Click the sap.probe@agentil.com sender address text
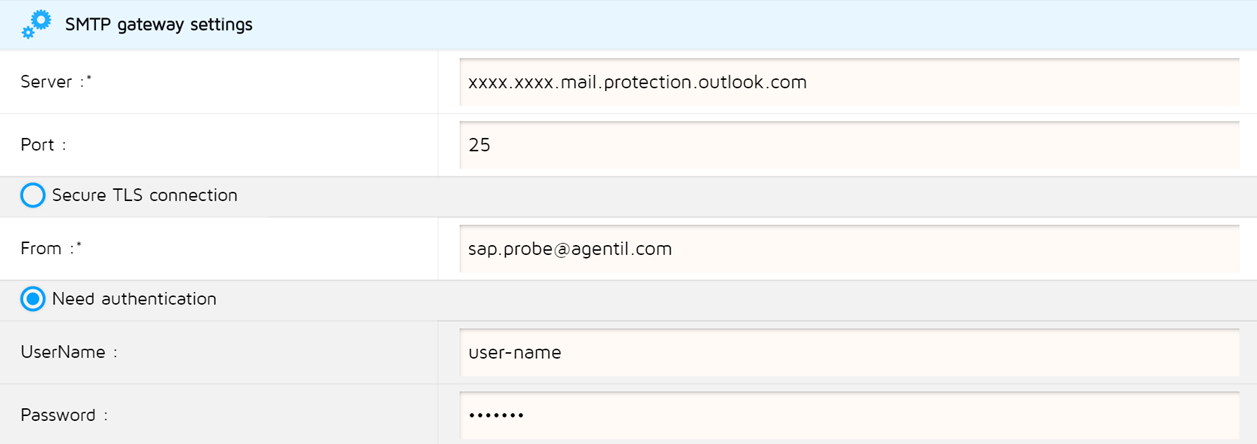Screen dimensions: 1257x444 570,249
